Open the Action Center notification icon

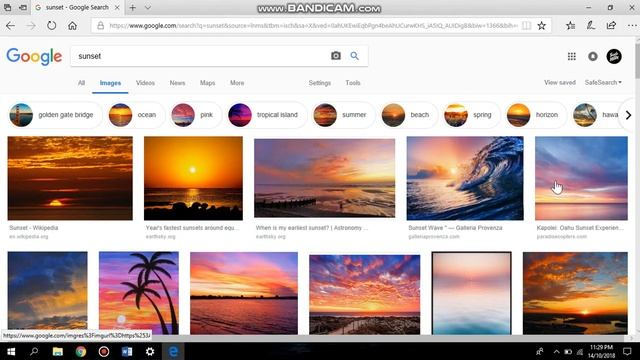tap(627, 351)
